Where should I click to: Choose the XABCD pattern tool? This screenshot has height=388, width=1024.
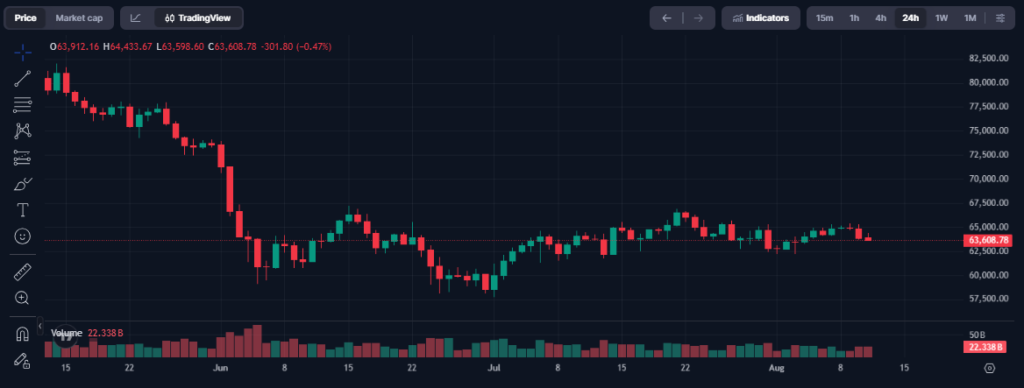pos(22,131)
